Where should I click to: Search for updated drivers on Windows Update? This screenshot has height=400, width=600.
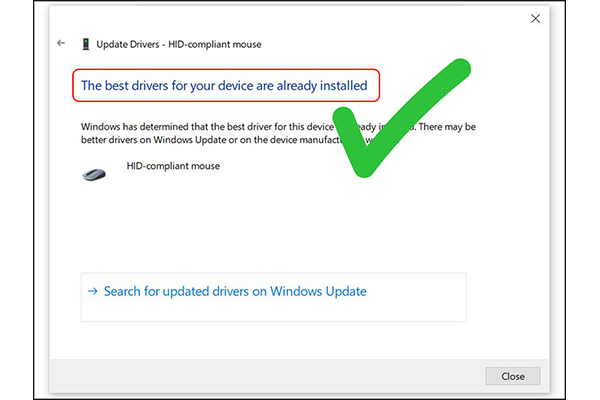click(274, 297)
